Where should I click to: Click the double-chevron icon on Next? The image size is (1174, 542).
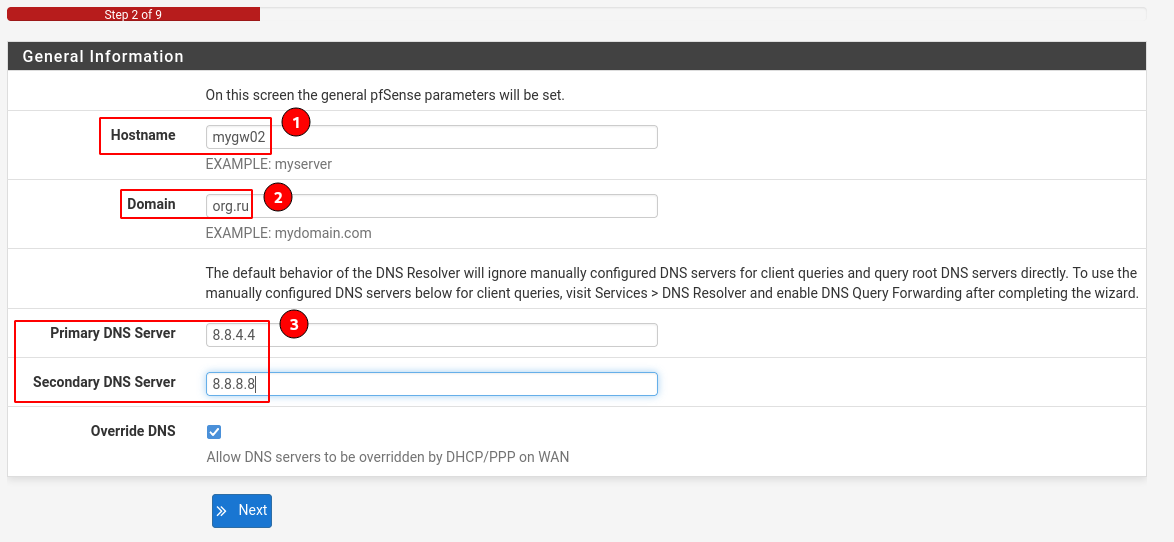tap(222, 511)
